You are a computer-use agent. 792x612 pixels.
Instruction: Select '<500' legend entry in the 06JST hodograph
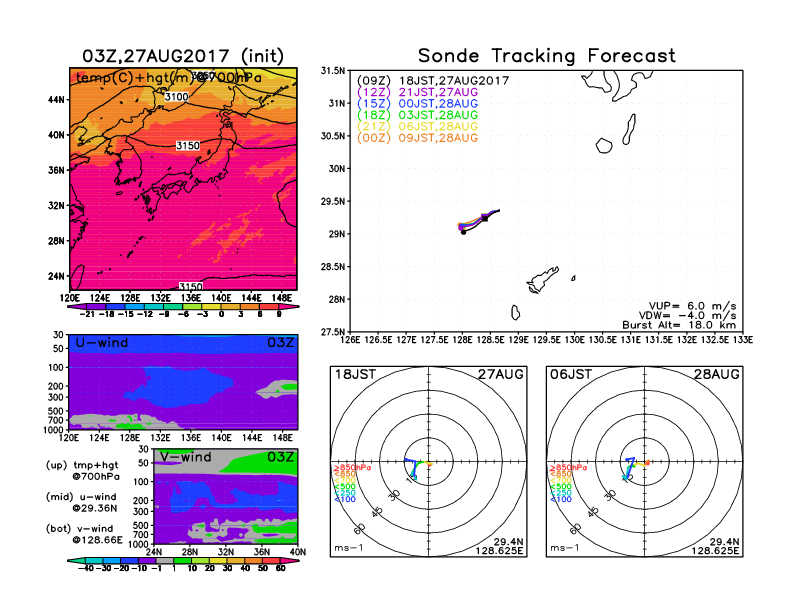(561, 487)
